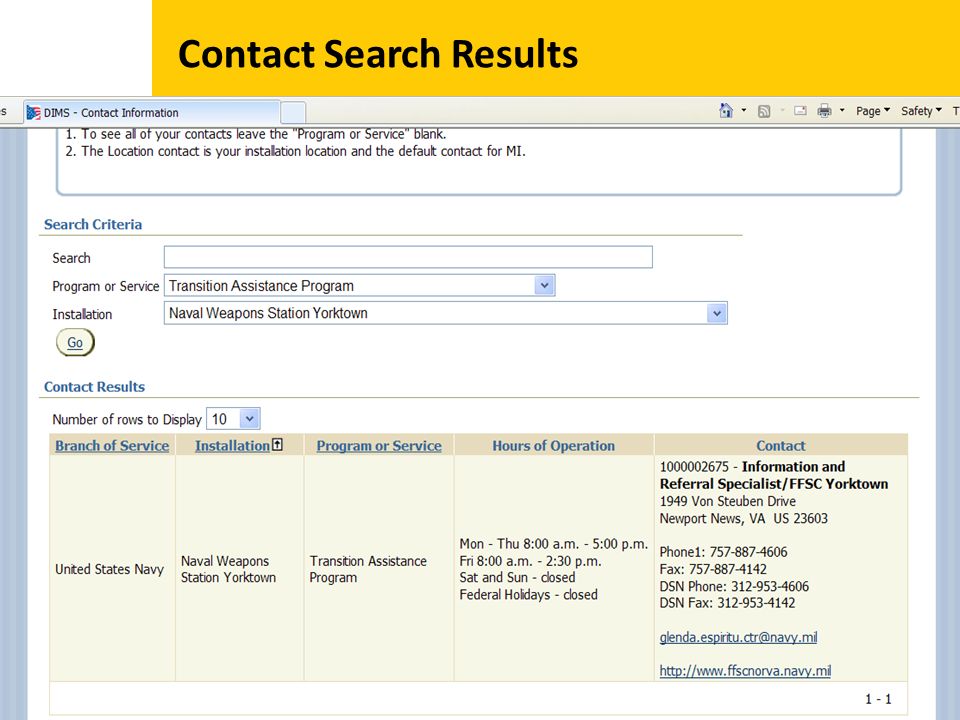Sort by Installation column header
The height and width of the screenshot is (720, 960).
(232, 446)
